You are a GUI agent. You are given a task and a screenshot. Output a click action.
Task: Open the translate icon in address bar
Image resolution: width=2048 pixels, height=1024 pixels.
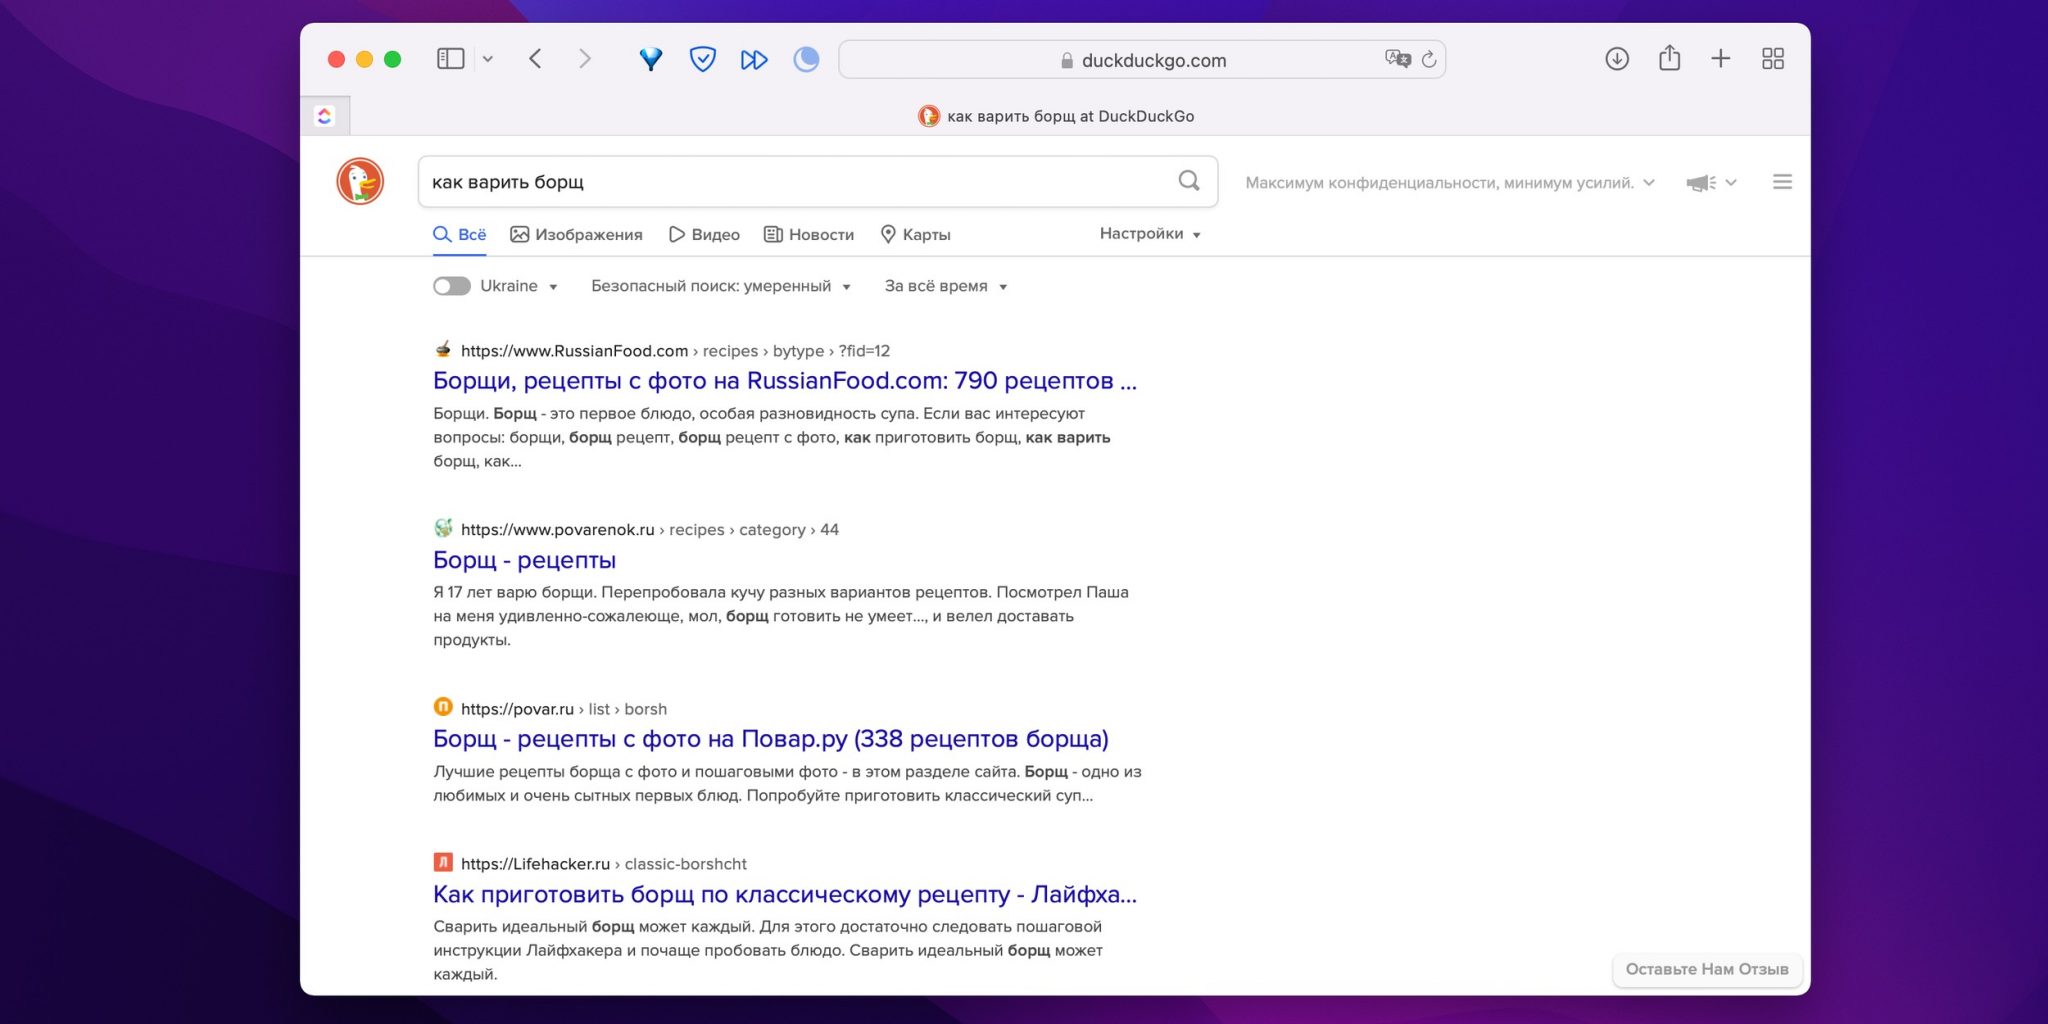(1398, 58)
